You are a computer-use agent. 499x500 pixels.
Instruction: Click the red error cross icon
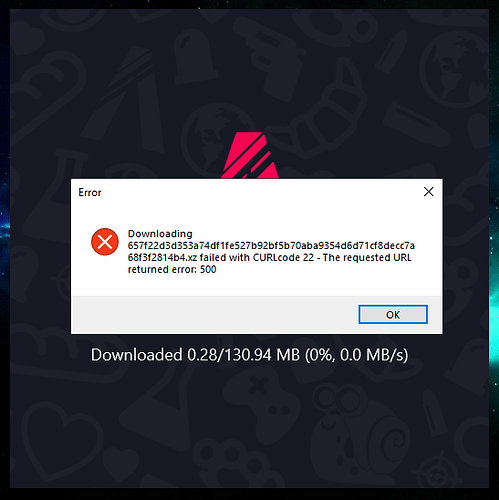[x=105, y=242]
